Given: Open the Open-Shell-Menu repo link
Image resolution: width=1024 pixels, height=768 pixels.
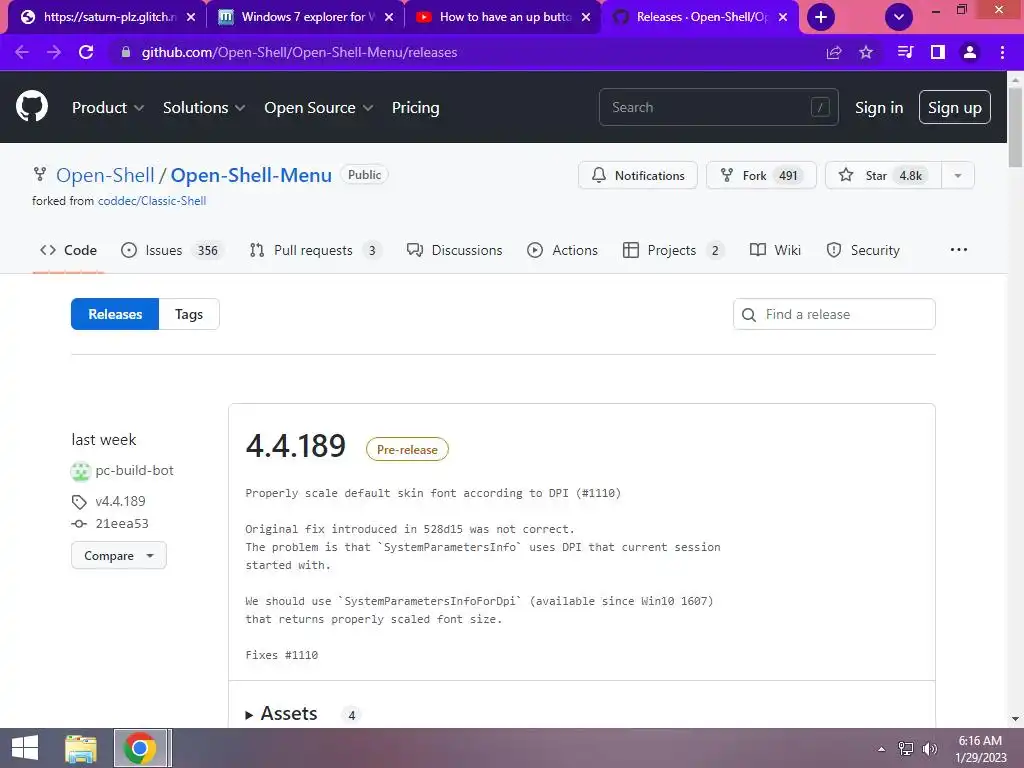Looking at the screenshot, I should tap(251, 175).
